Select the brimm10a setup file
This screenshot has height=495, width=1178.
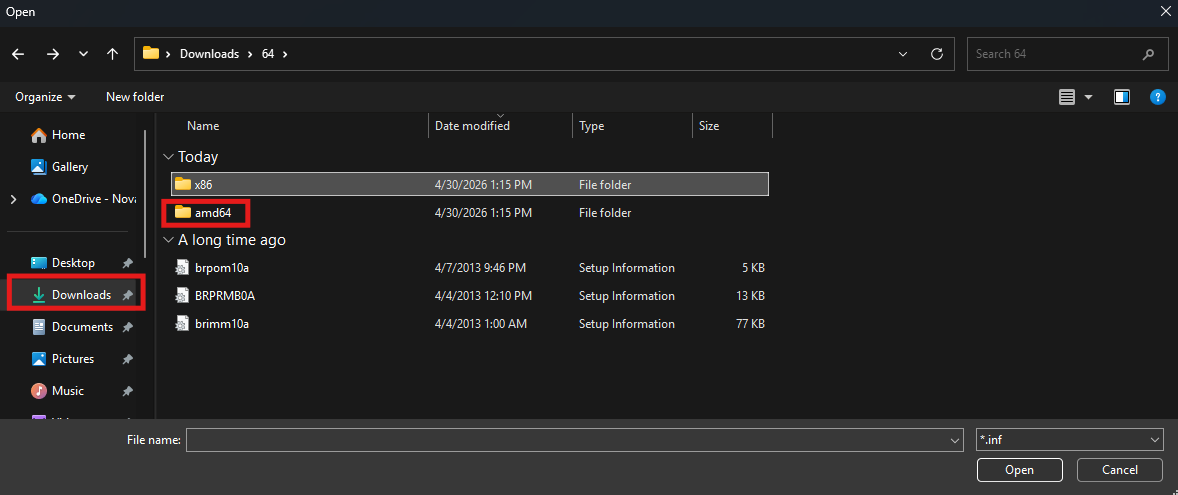(469, 324)
